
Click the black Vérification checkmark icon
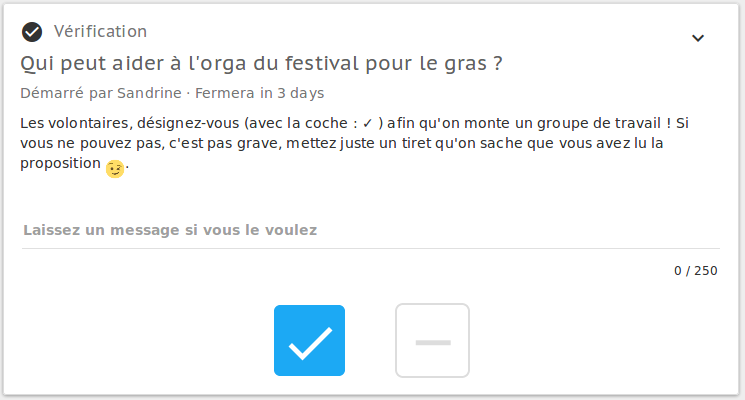(x=32, y=32)
